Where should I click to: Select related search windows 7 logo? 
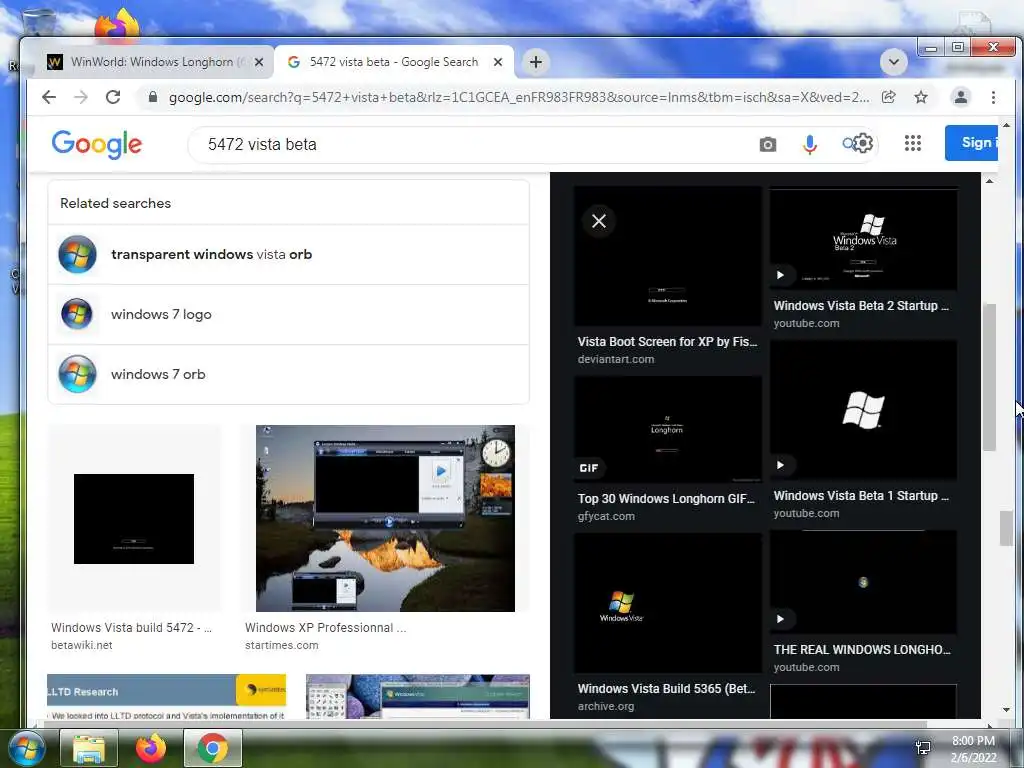288,315
